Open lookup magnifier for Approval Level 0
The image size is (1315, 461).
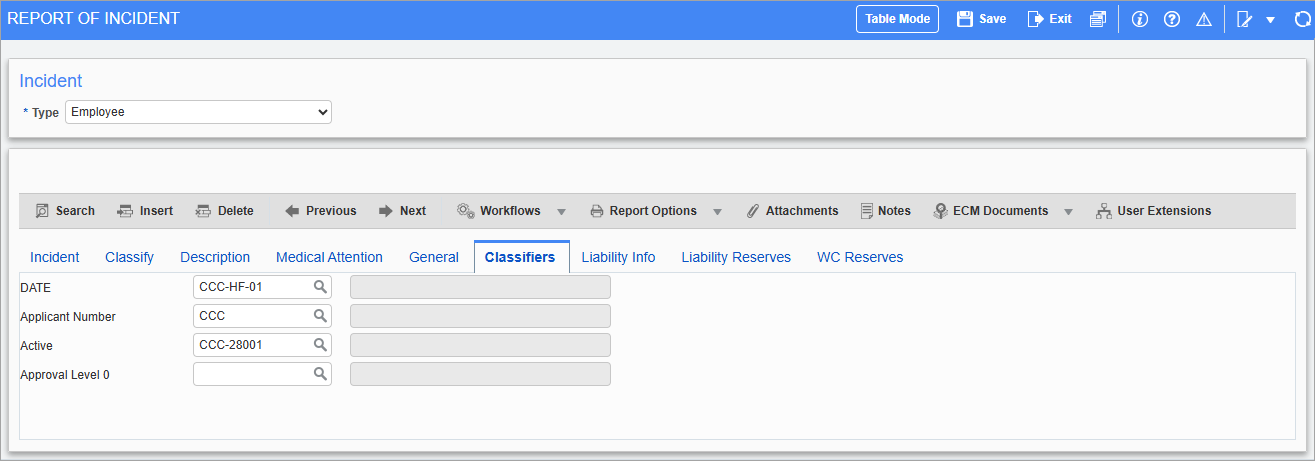[x=320, y=374]
